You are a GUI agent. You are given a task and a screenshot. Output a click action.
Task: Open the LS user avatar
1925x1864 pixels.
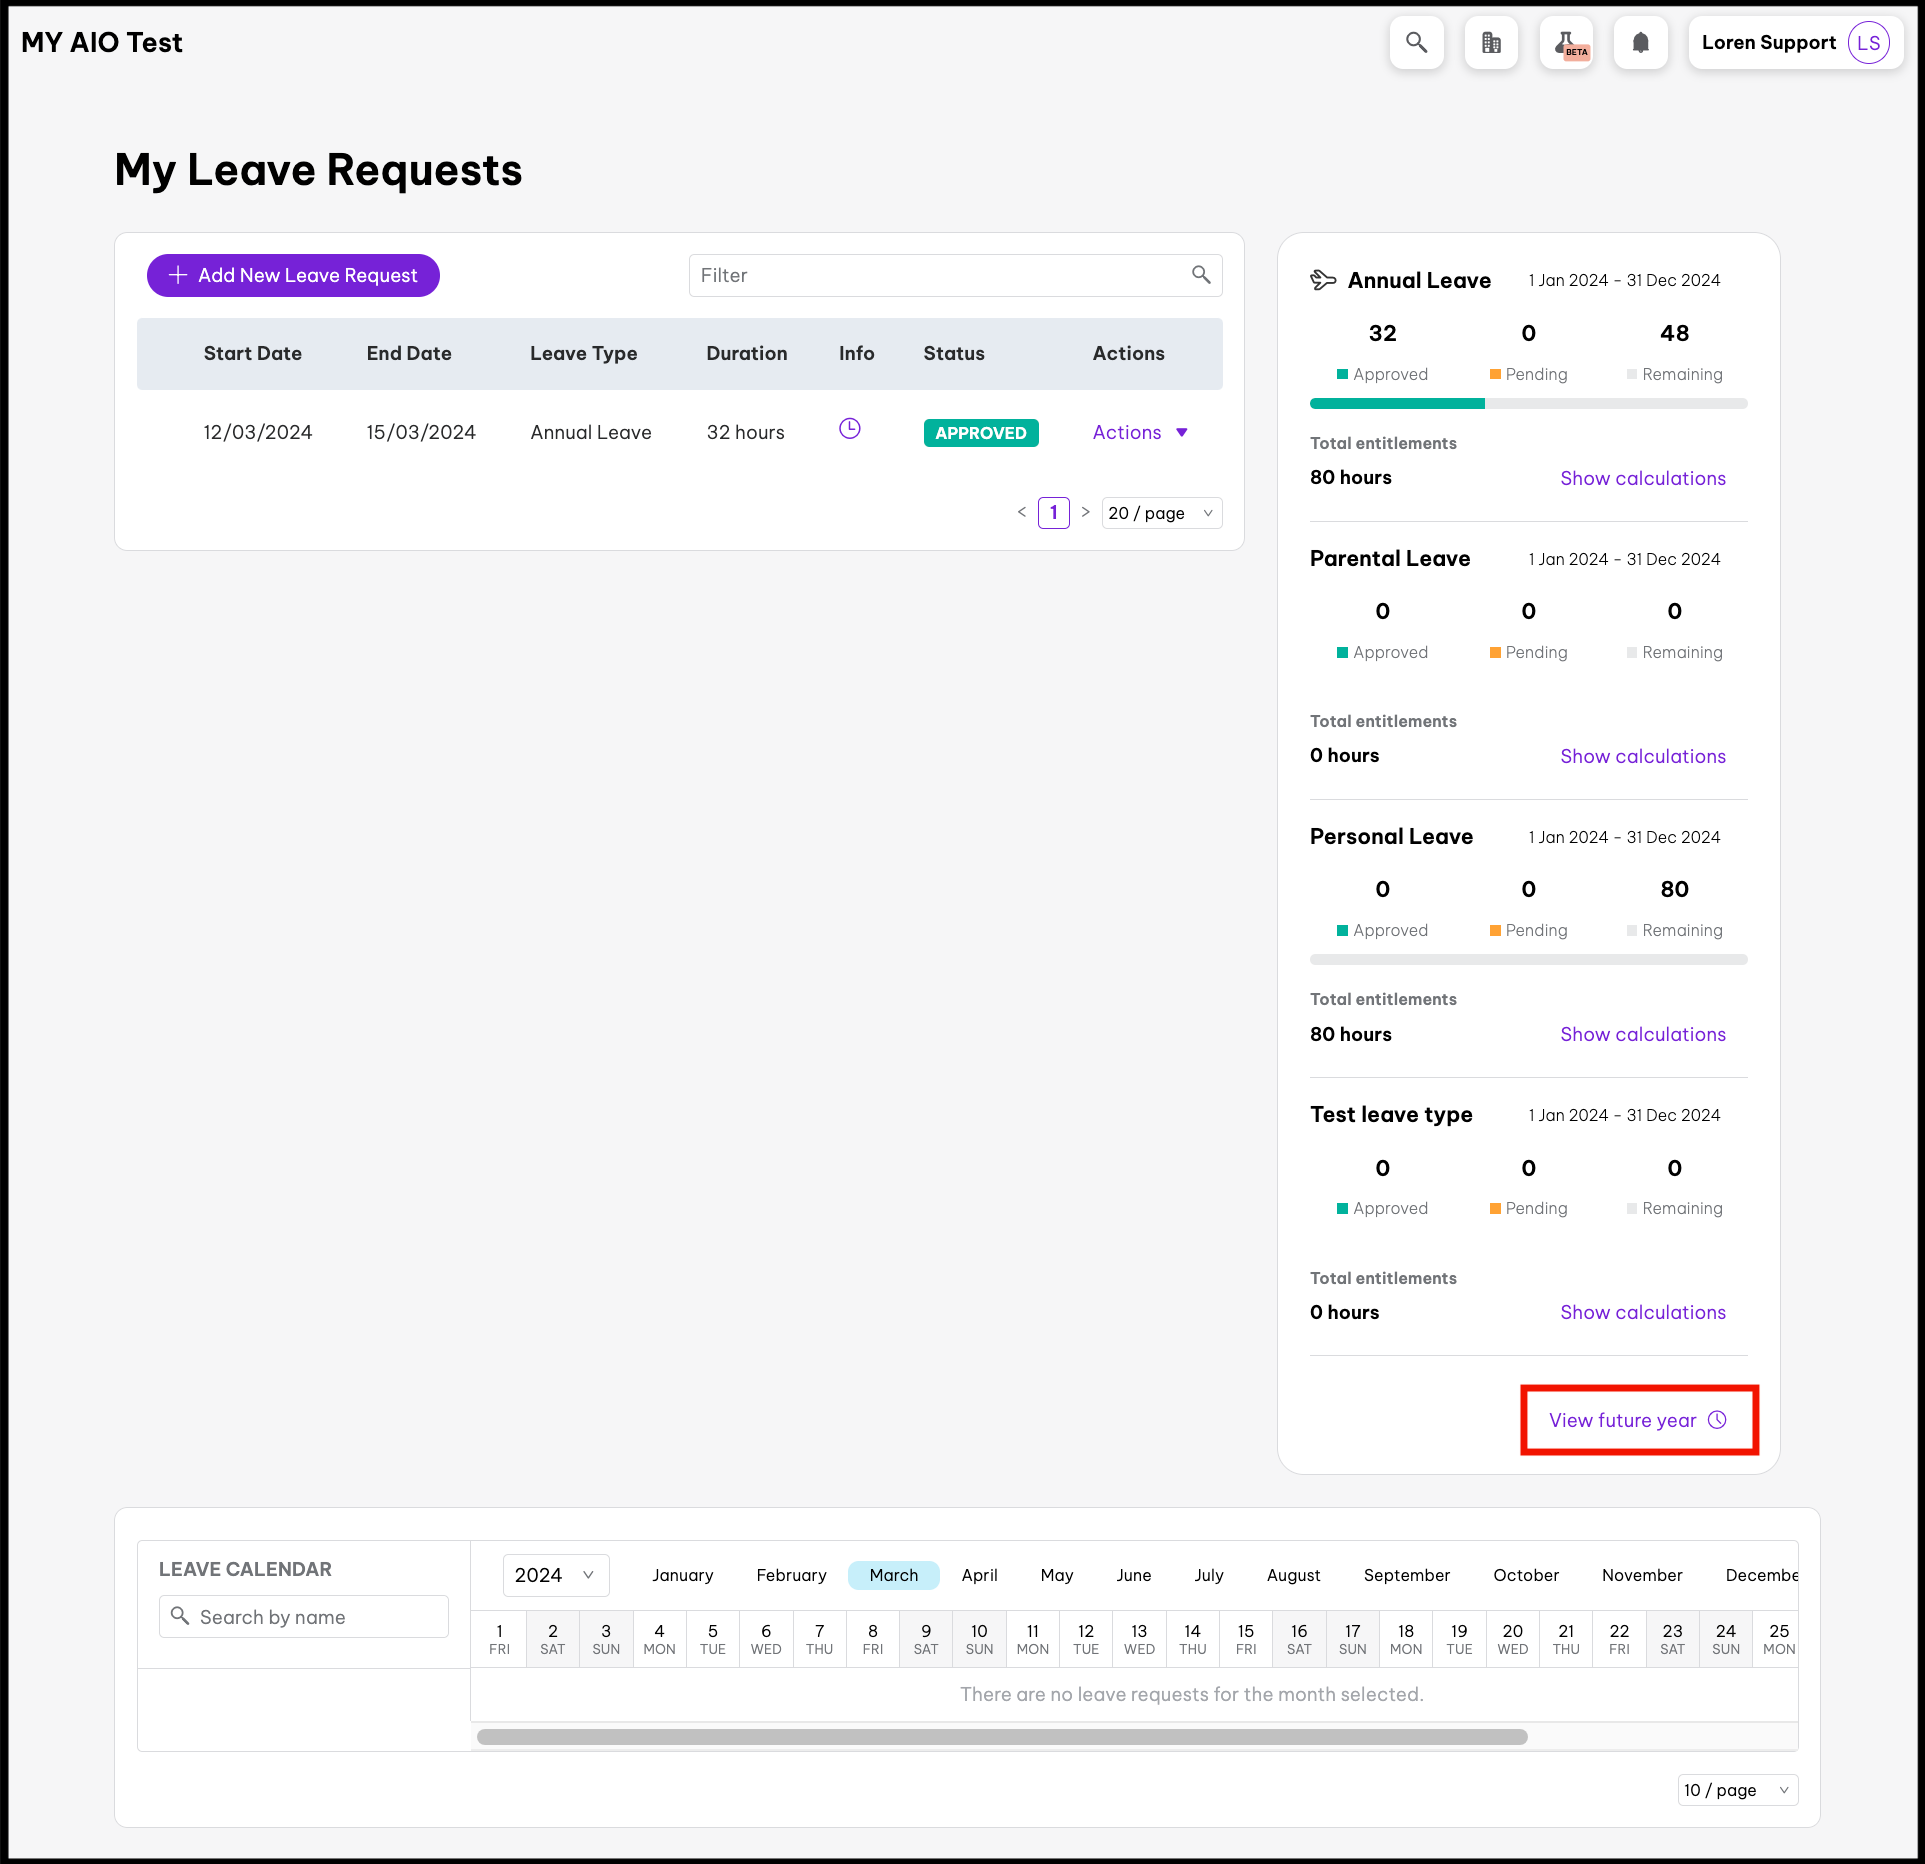[x=1868, y=43]
